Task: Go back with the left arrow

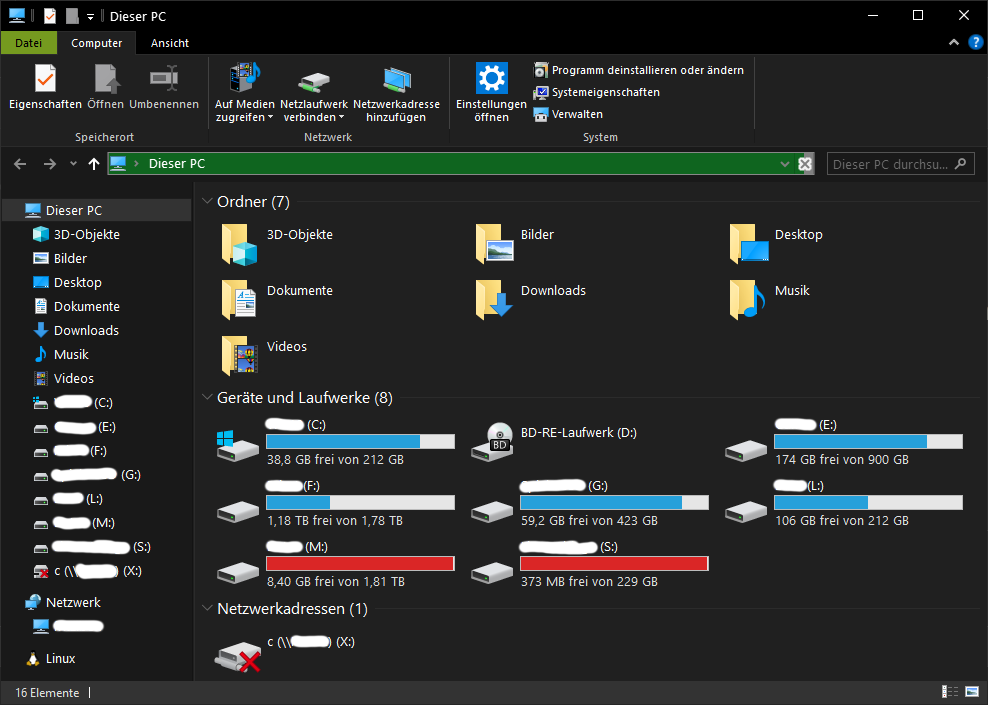Action: pos(20,164)
